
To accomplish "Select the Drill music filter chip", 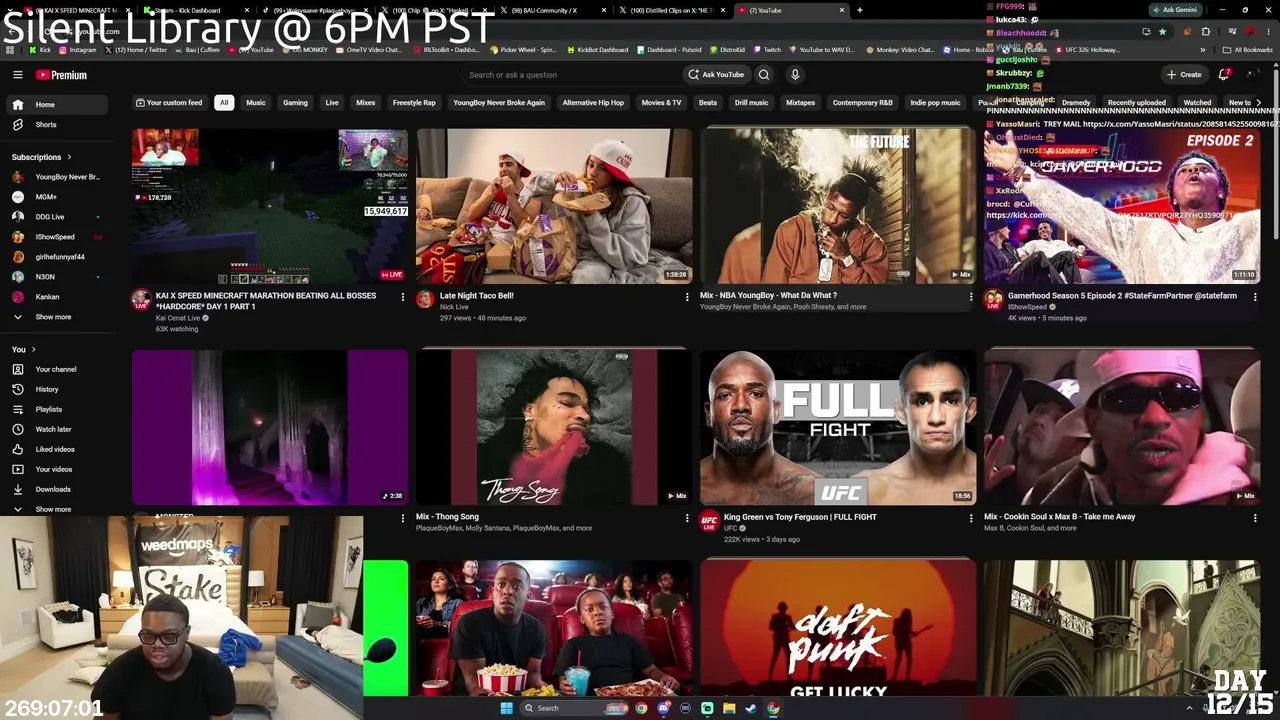I will click(751, 102).
